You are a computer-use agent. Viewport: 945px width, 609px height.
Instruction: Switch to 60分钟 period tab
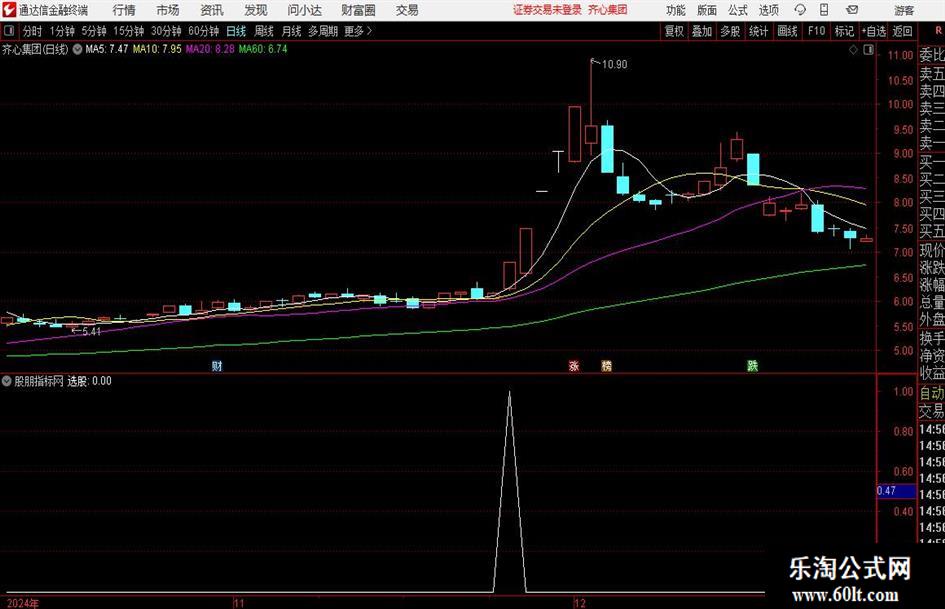click(x=204, y=31)
